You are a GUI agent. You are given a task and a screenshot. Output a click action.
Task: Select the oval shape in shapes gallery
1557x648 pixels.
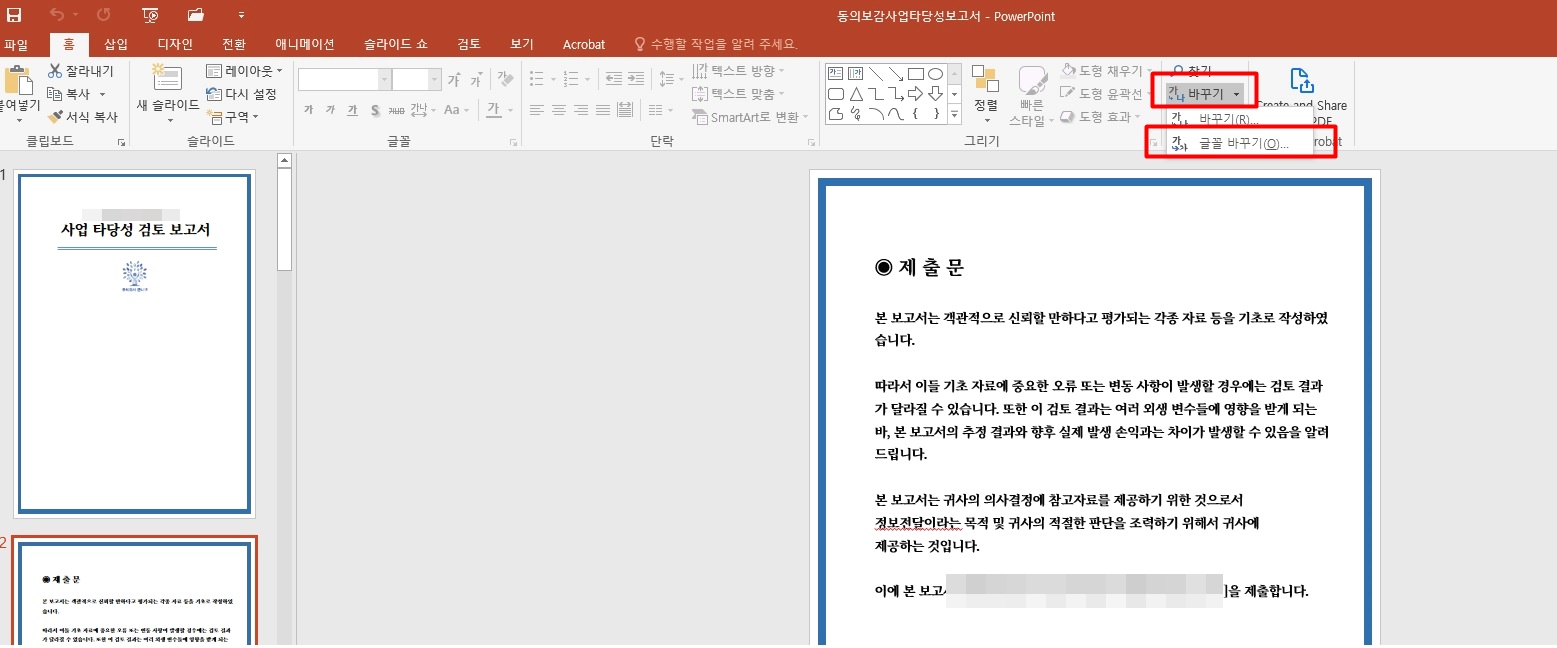tap(935, 73)
